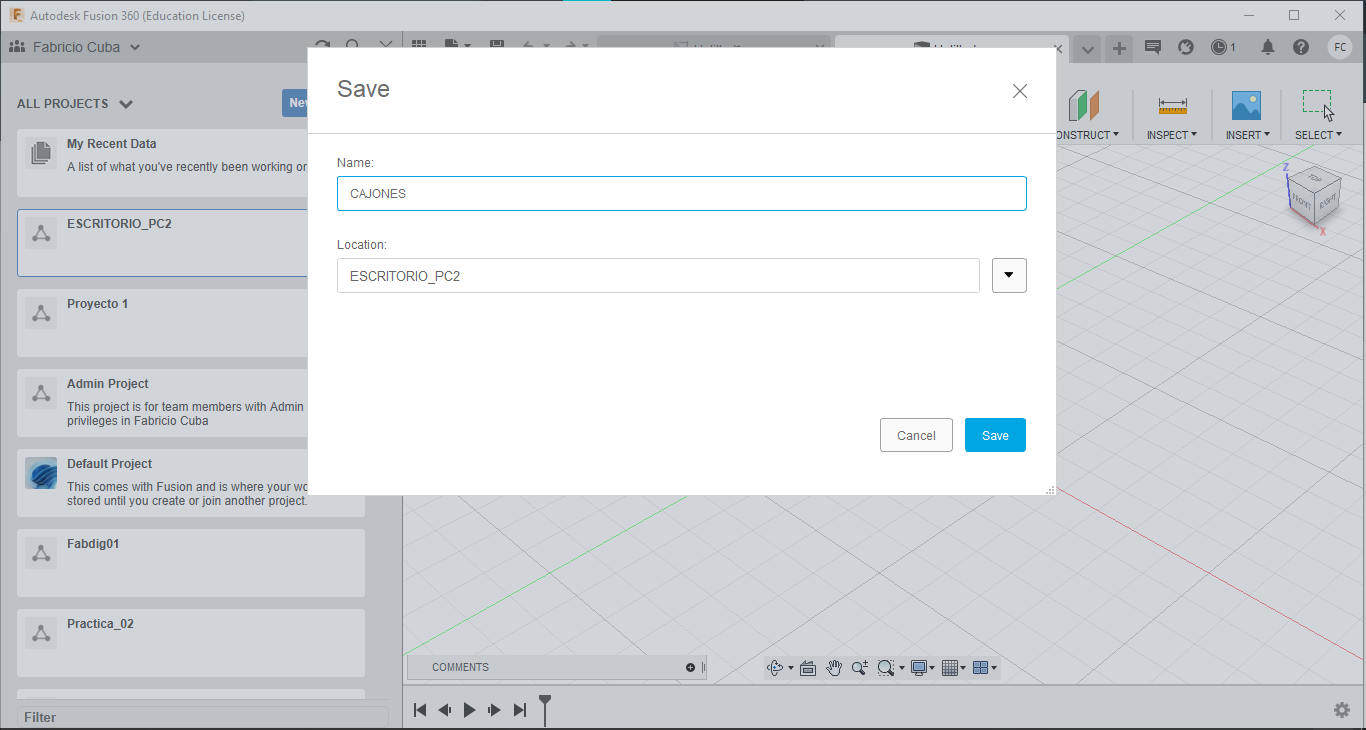The height and width of the screenshot is (730, 1366).
Task: Click the Save disk icon in toolbar
Action: 497,46
